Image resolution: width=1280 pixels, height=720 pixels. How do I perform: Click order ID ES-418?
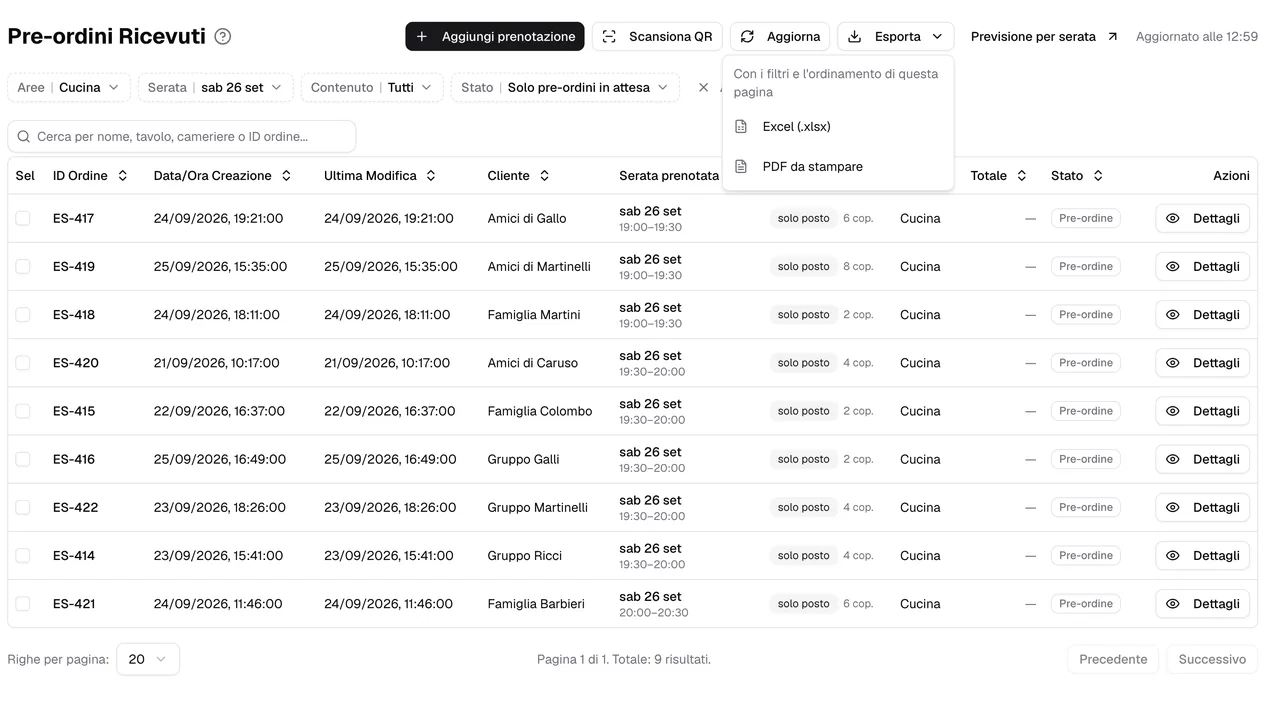[x=74, y=315]
